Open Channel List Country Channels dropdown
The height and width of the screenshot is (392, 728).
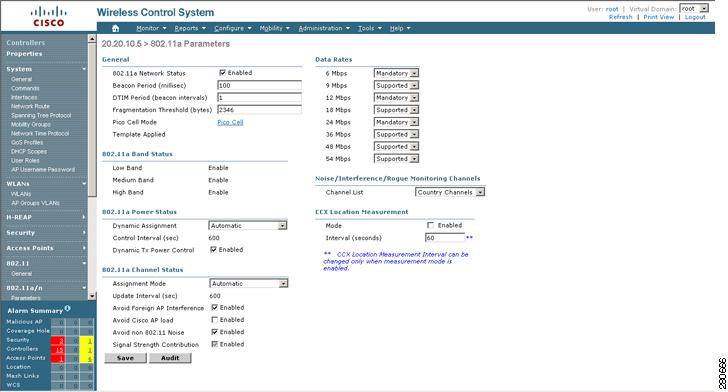(450, 192)
